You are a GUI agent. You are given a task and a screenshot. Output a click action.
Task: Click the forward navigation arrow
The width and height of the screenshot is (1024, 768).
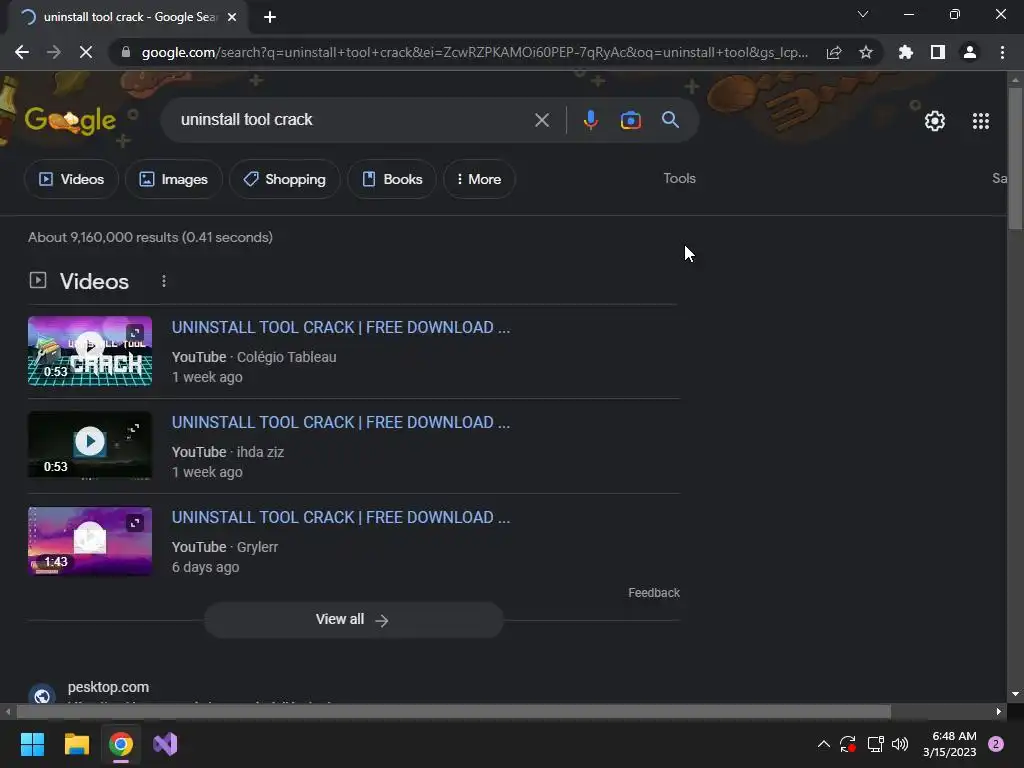(54, 52)
